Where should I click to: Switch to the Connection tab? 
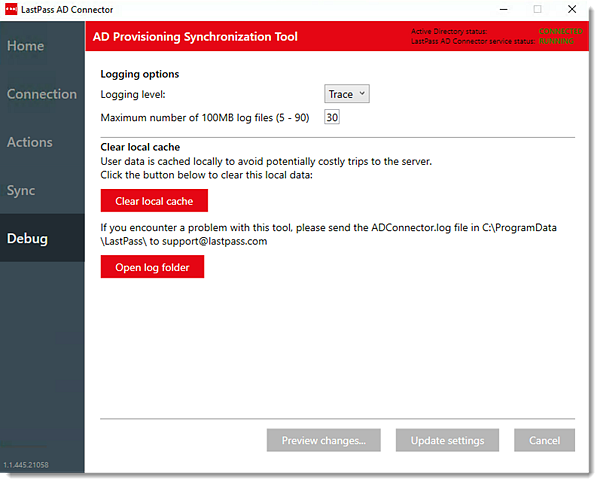point(42,94)
